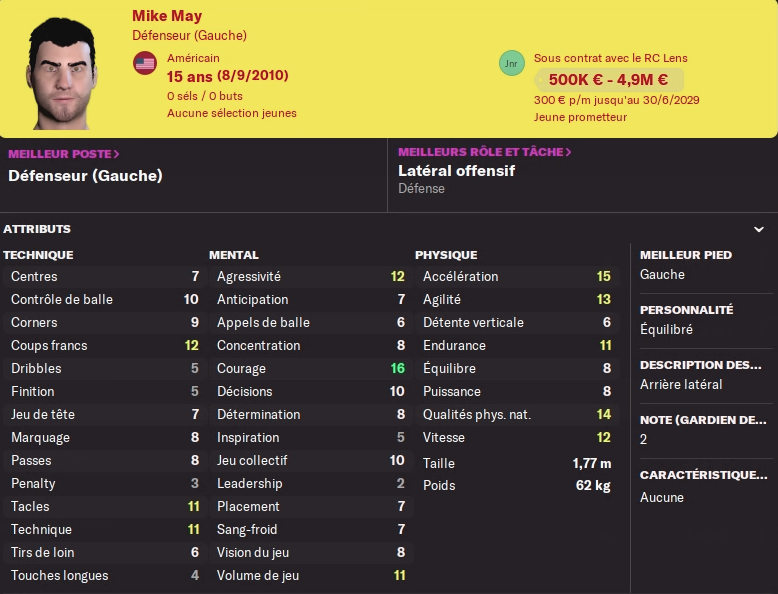Click the Meilleur Pied Gauche entry
778x594 pixels.
click(x=662, y=274)
